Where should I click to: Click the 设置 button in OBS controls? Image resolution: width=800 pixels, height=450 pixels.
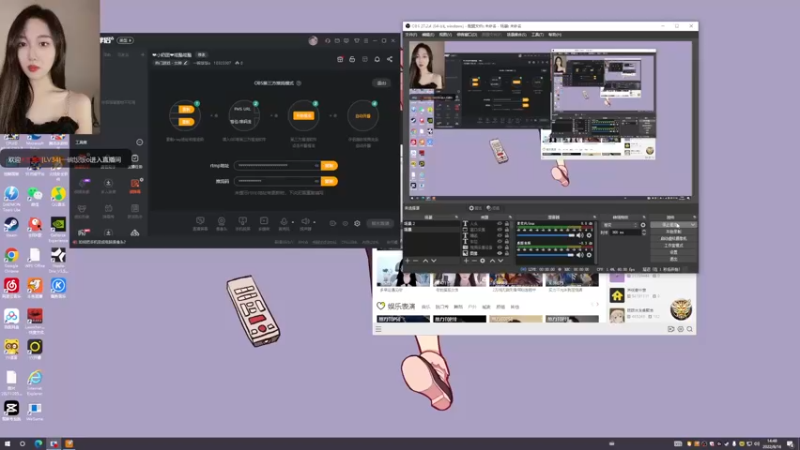tap(673, 252)
